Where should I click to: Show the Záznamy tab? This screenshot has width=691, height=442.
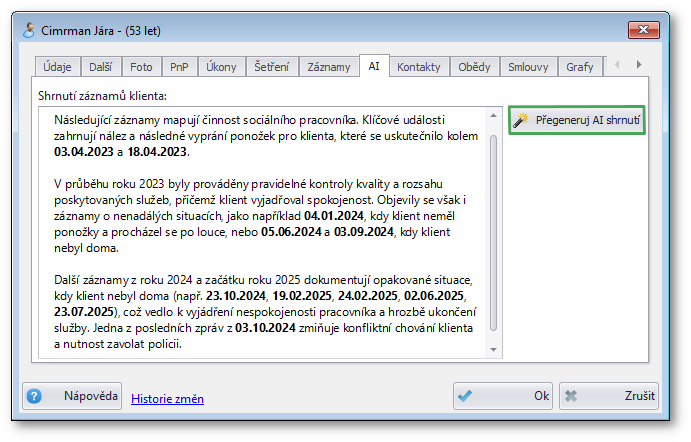click(329, 67)
